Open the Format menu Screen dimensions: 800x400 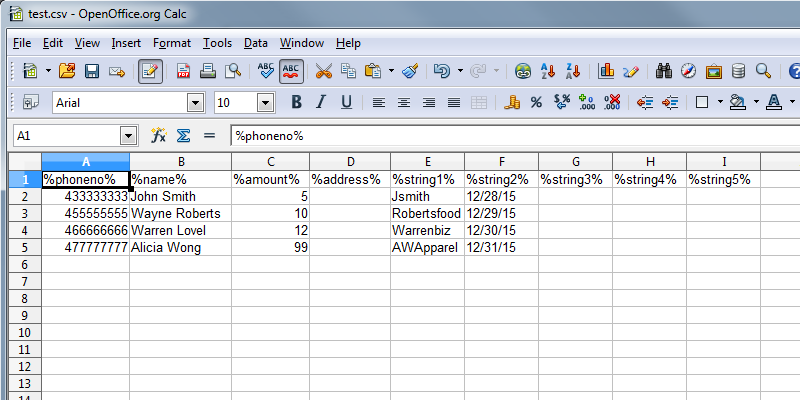(172, 43)
